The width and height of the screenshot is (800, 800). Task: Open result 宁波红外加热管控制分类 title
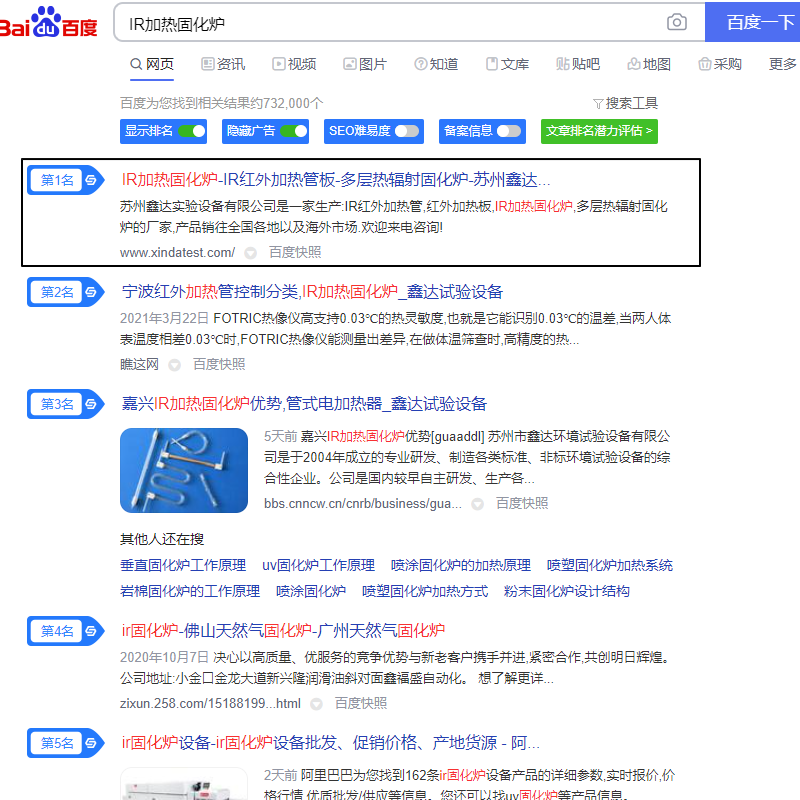click(x=312, y=292)
